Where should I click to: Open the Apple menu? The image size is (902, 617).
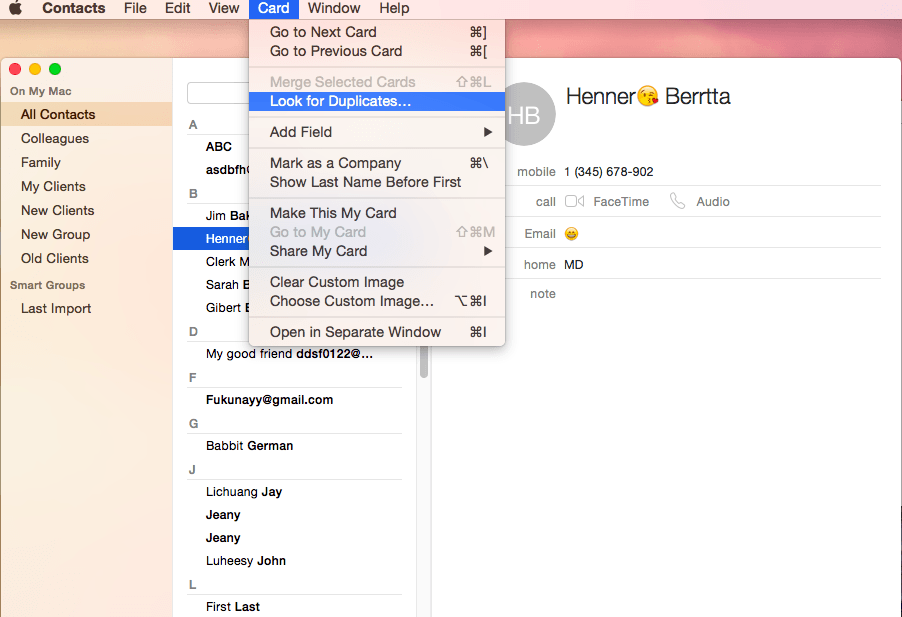(16, 8)
